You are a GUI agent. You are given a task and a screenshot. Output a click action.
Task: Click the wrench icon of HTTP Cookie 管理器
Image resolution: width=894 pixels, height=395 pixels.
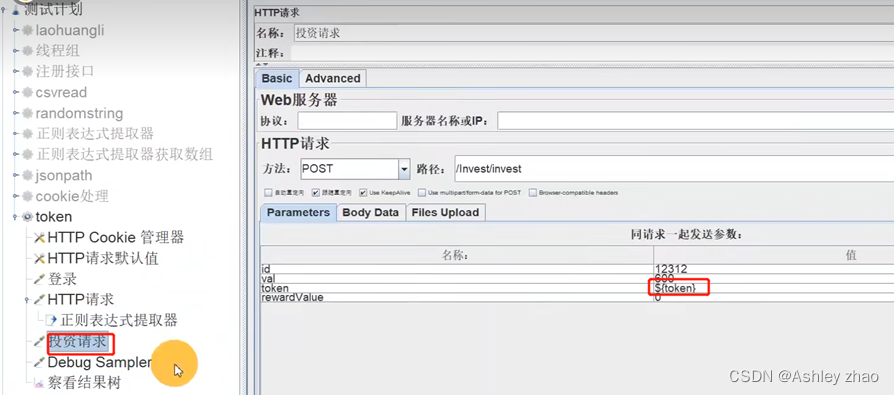click(39, 237)
